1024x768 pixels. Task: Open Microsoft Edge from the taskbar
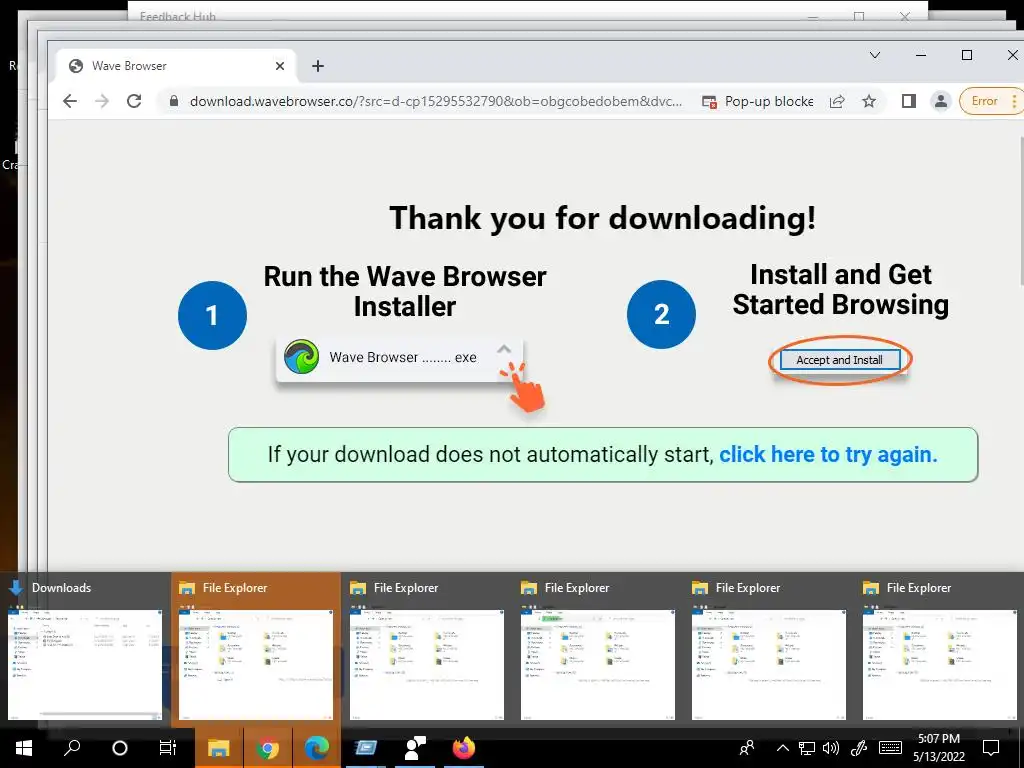point(317,748)
